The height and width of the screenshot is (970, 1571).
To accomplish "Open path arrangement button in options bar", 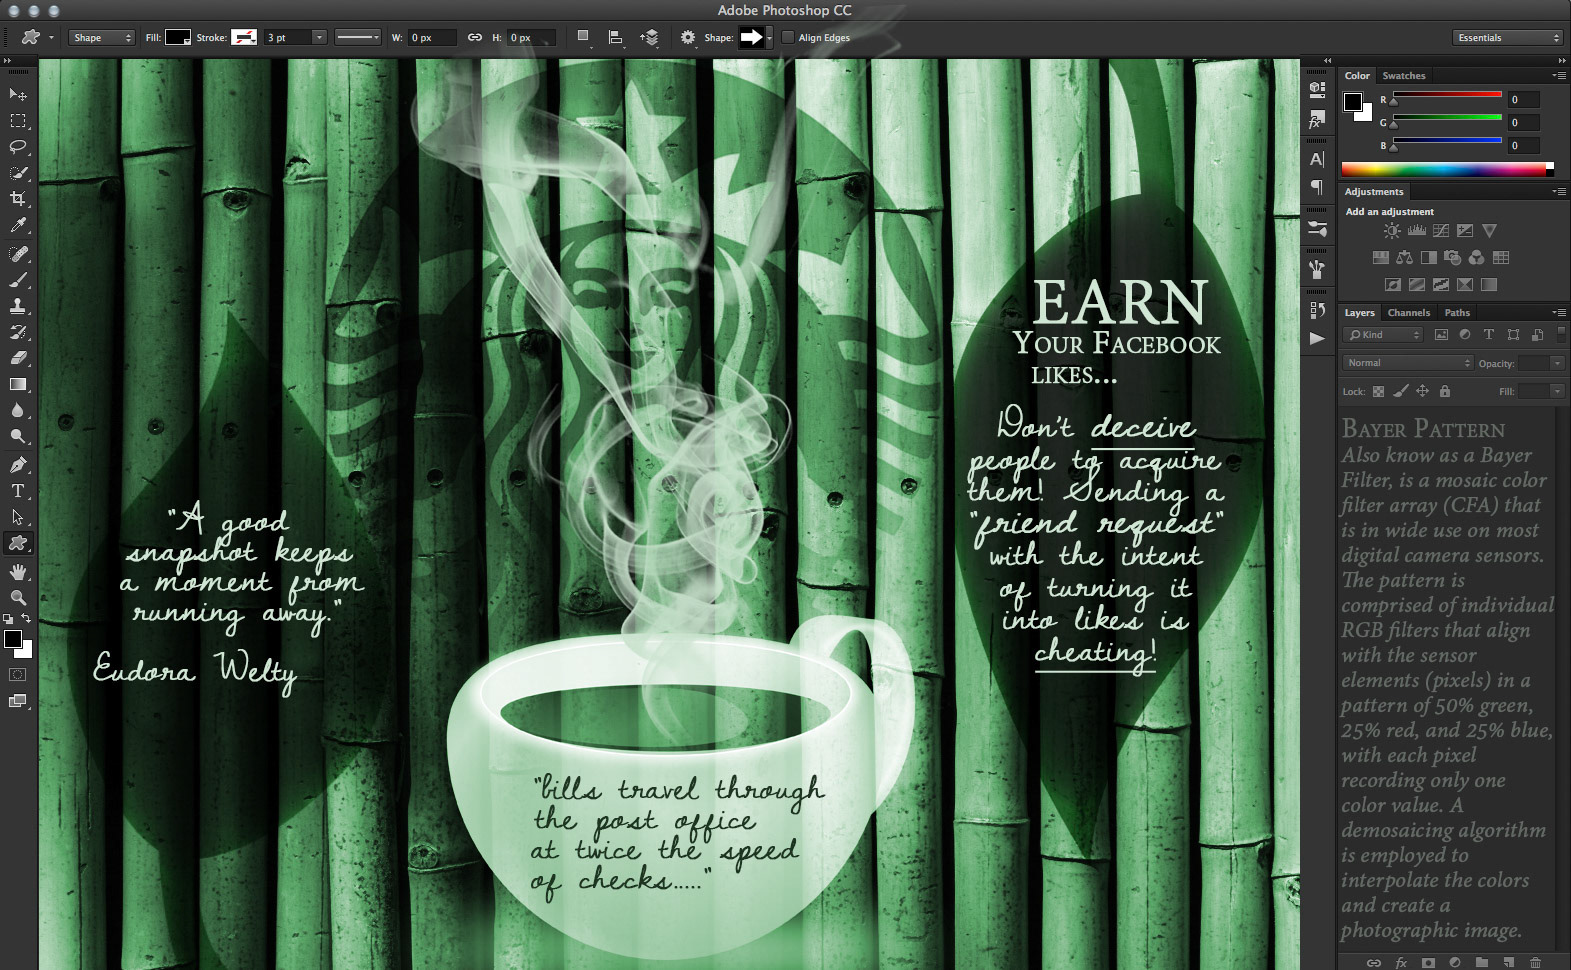I will tap(650, 38).
